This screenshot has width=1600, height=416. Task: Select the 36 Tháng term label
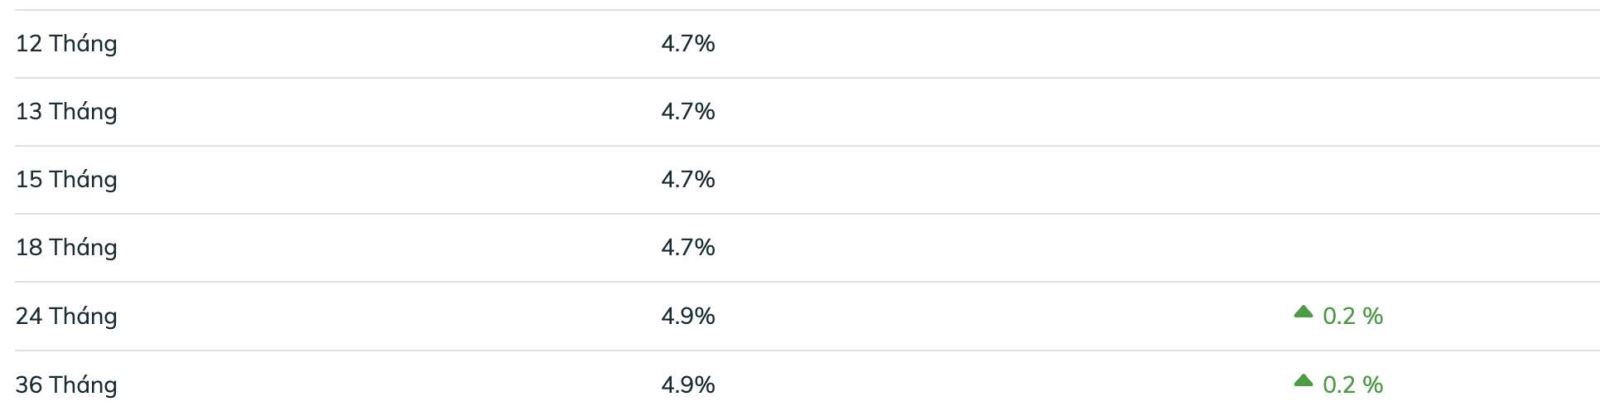tap(66, 384)
